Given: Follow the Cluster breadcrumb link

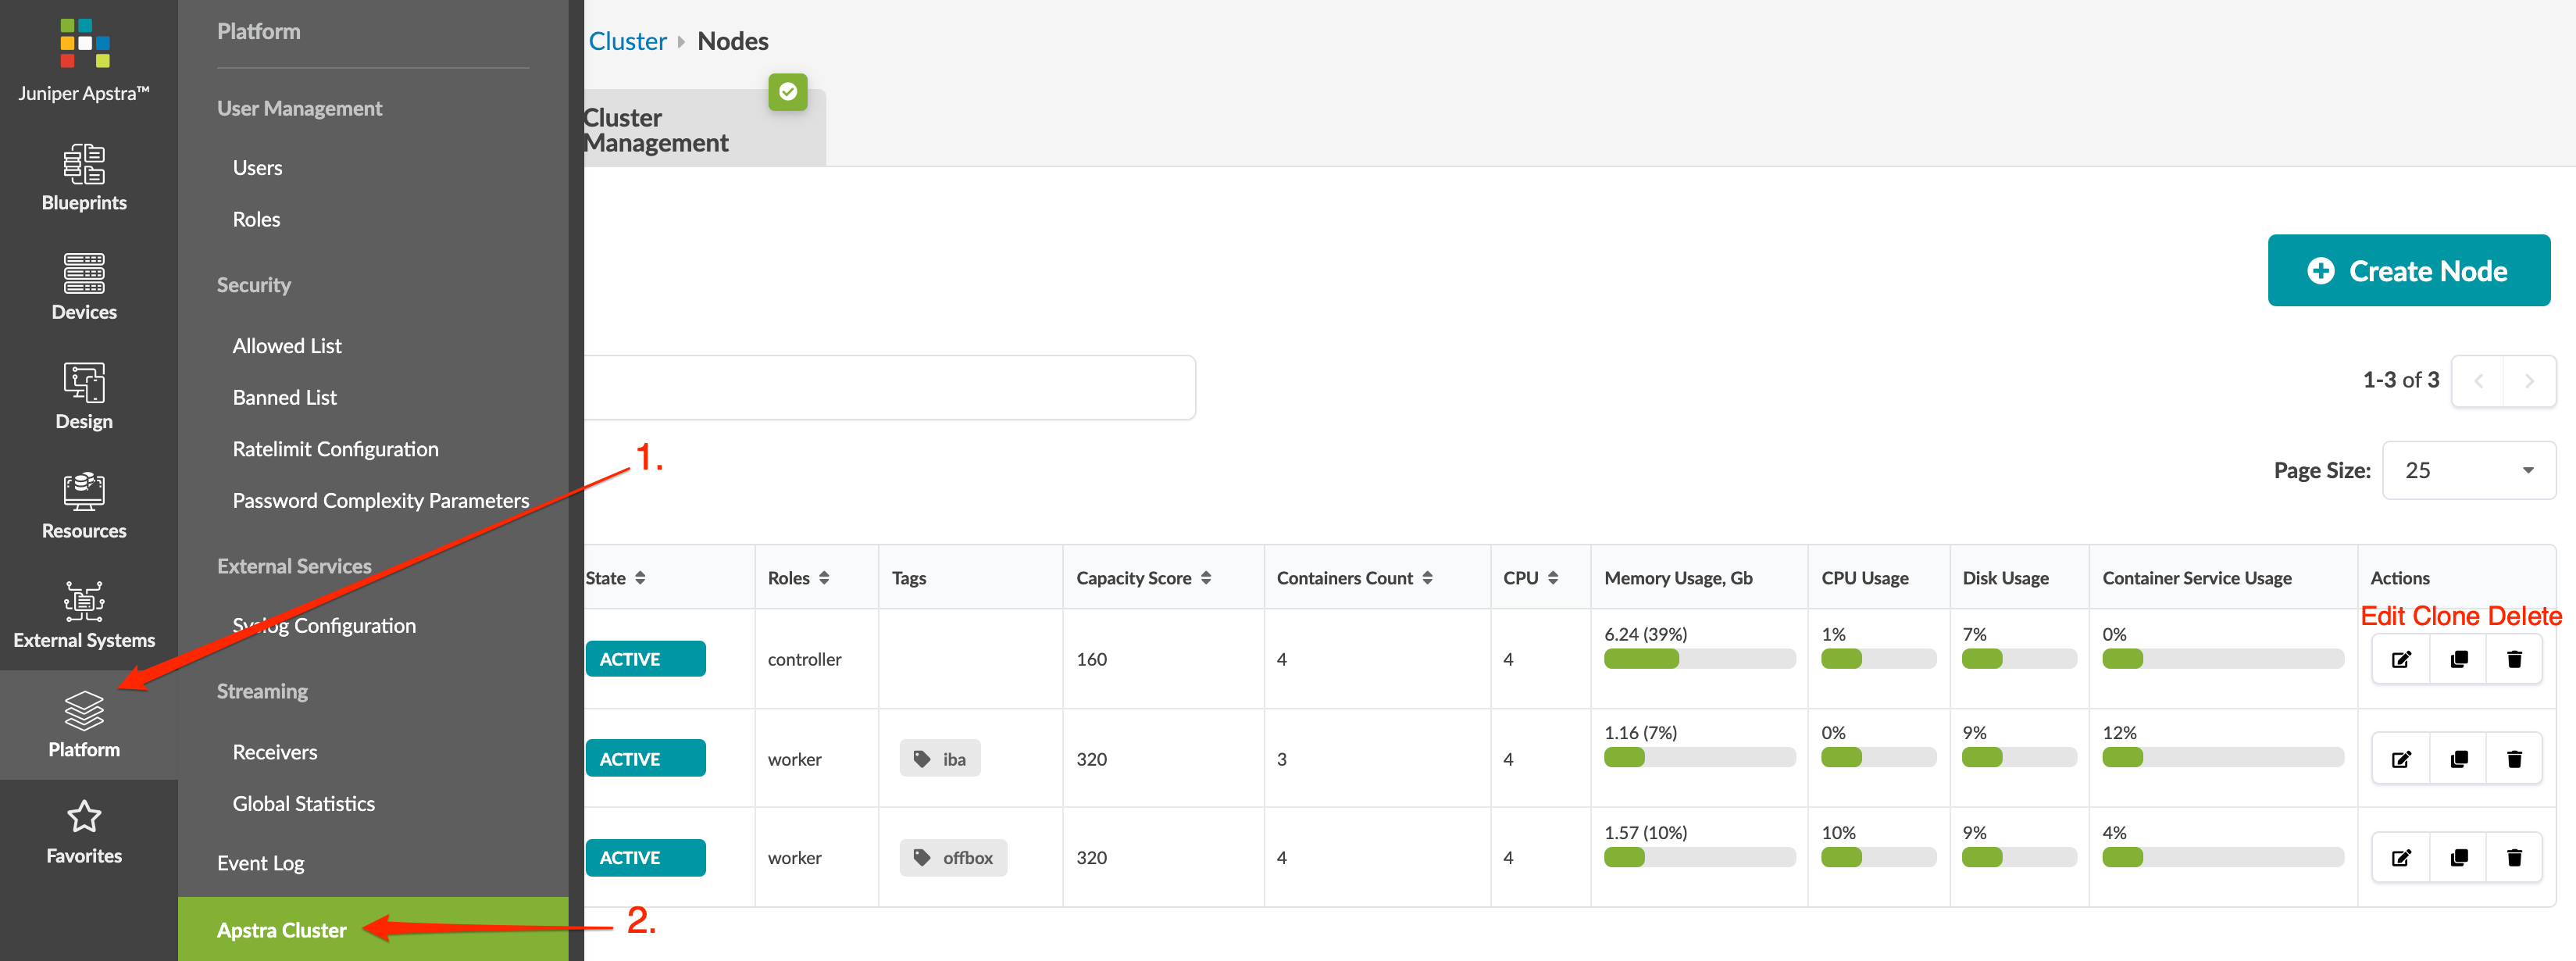Looking at the screenshot, I should [627, 41].
